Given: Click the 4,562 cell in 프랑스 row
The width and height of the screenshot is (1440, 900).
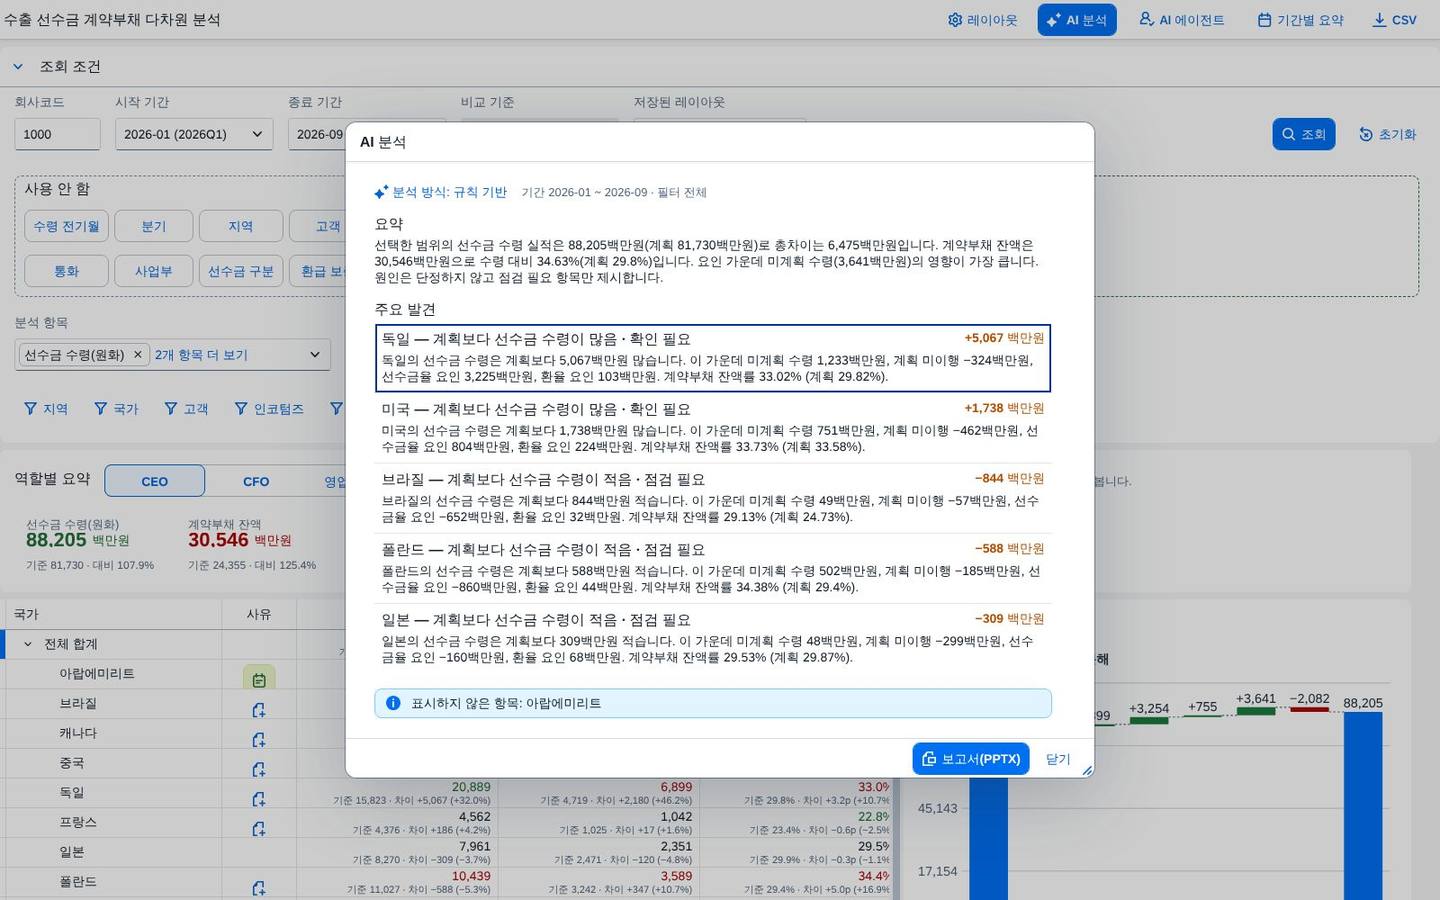Looking at the screenshot, I should tap(475, 816).
